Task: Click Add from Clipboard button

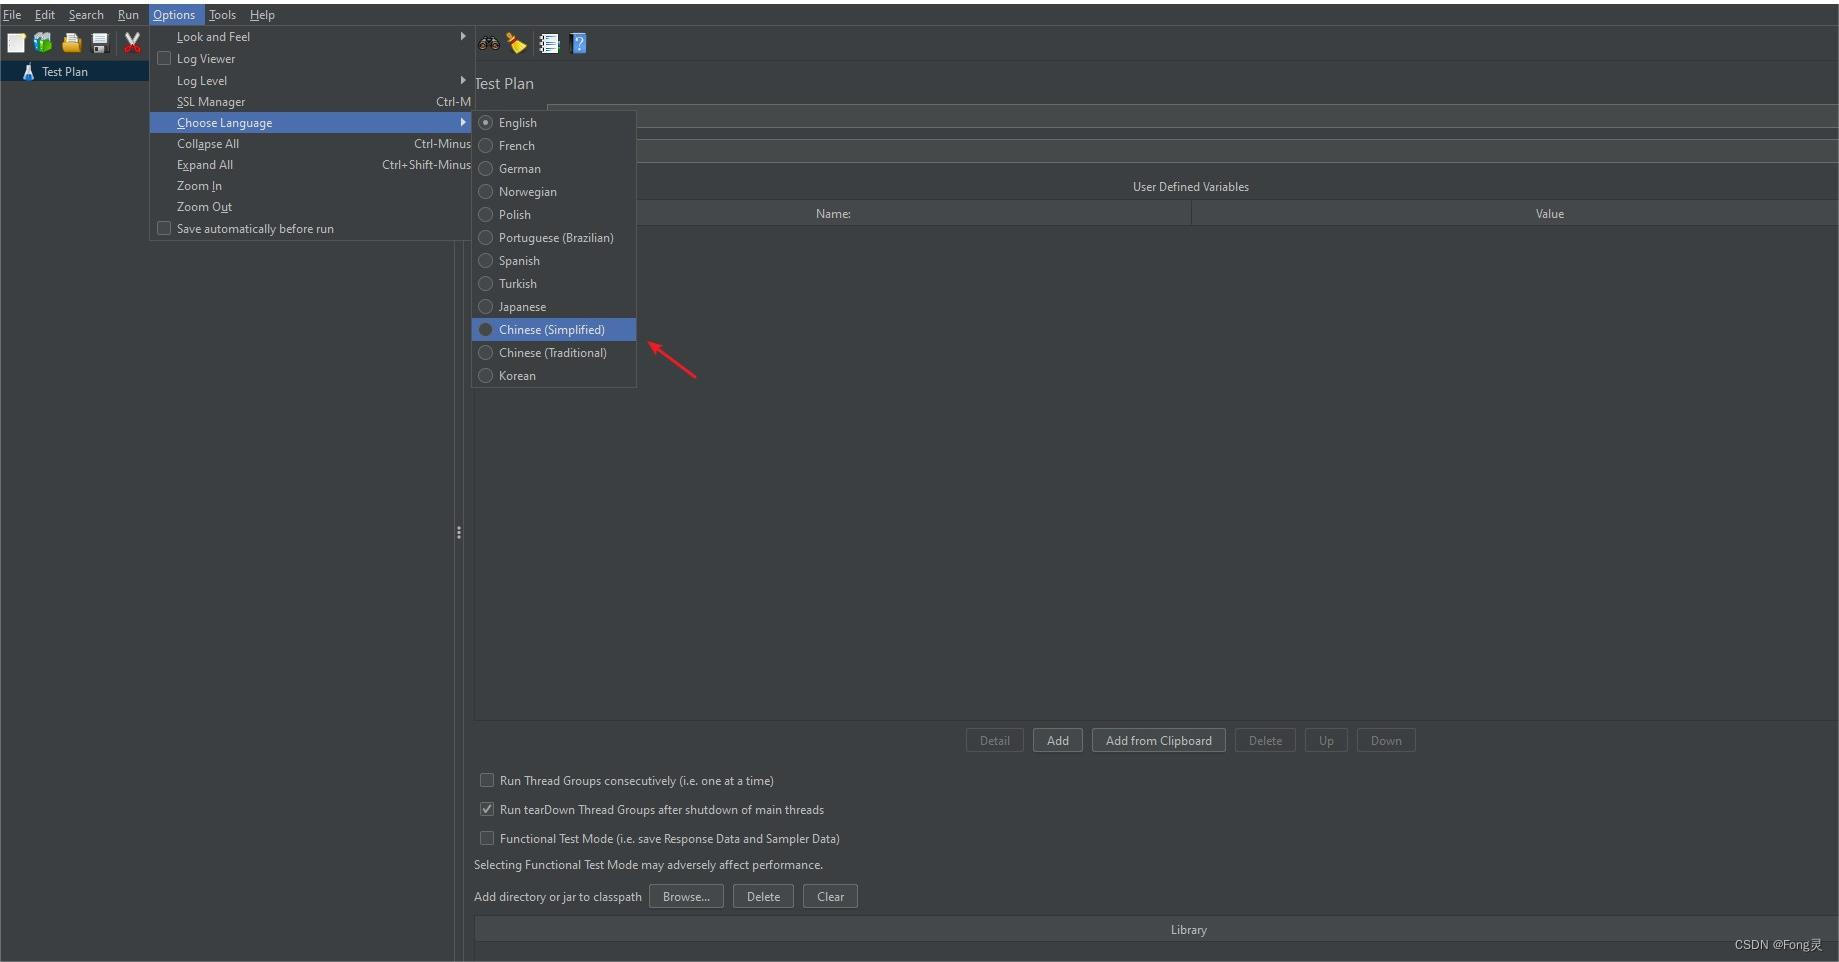Action: coord(1158,741)
